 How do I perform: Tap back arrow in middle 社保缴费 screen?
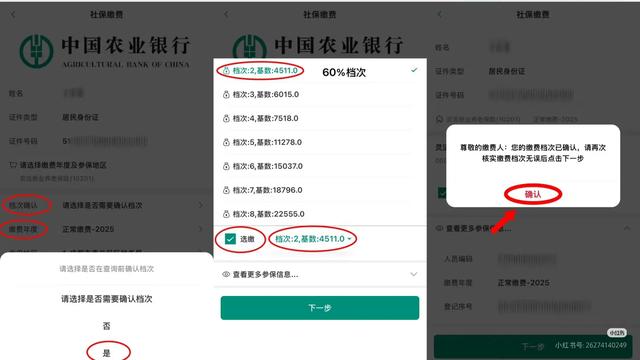(x=226, y=15)
